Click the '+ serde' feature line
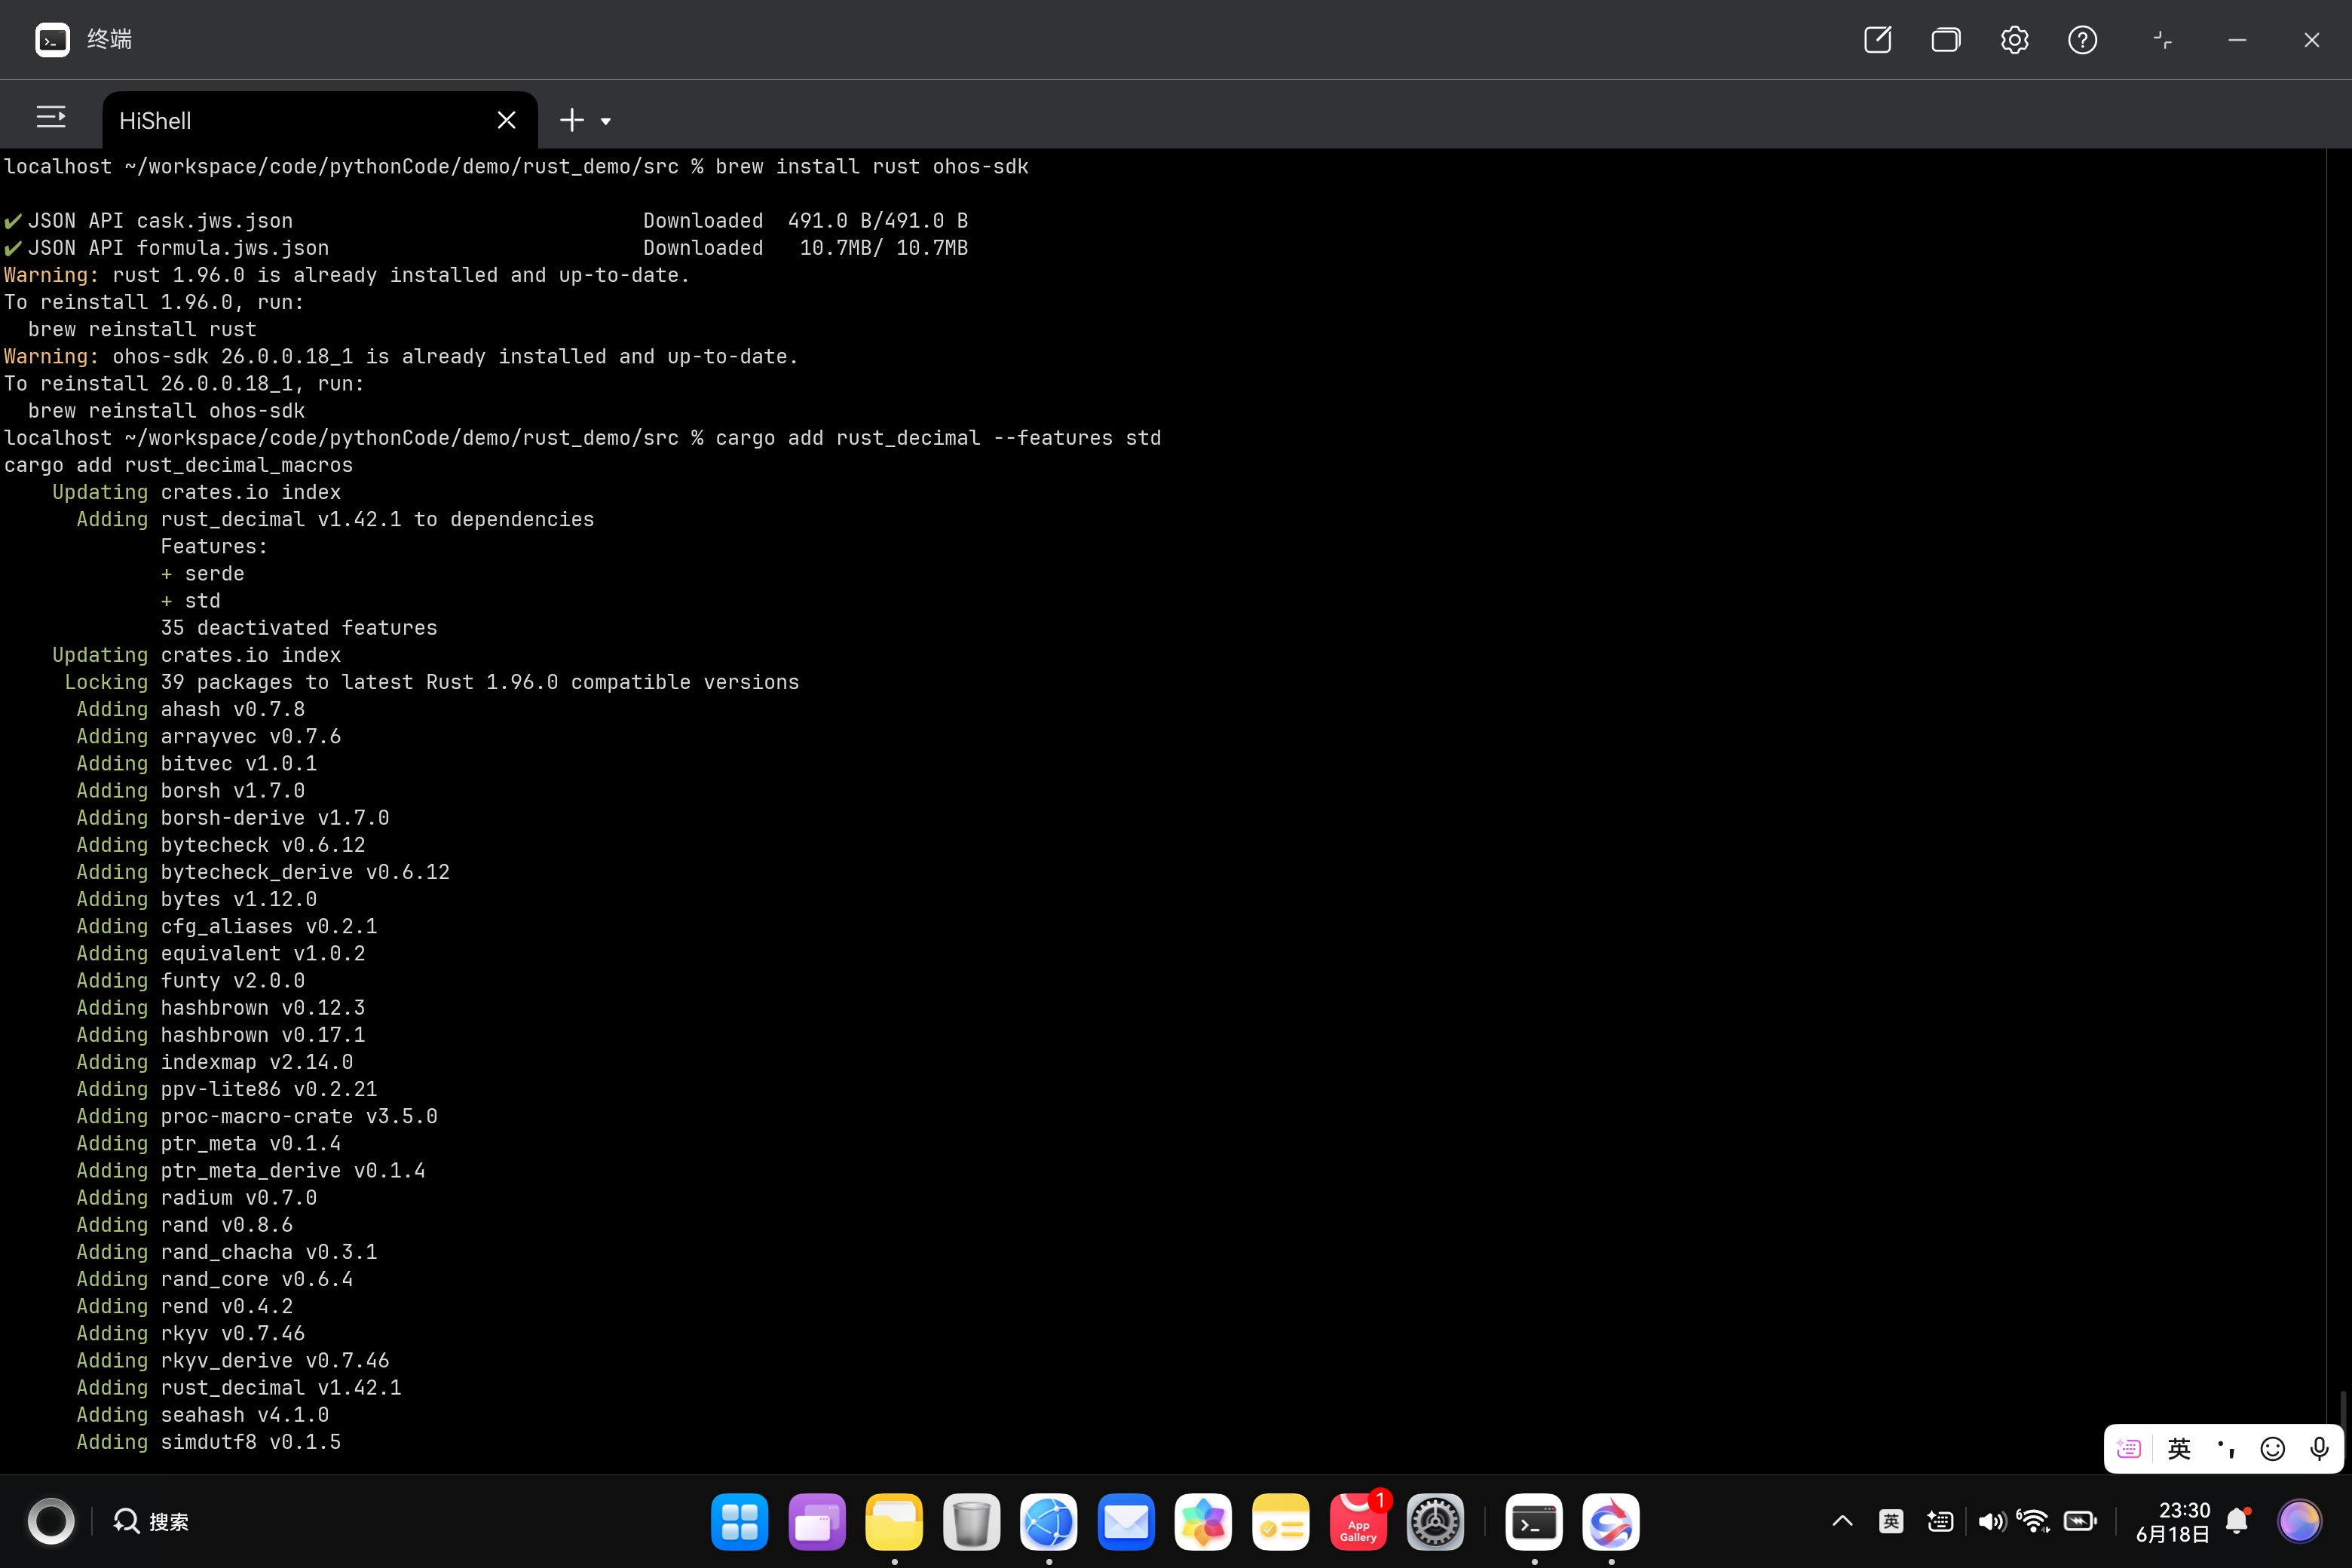This screenshot has height=1568, width=2352. [x=202, y=573]
